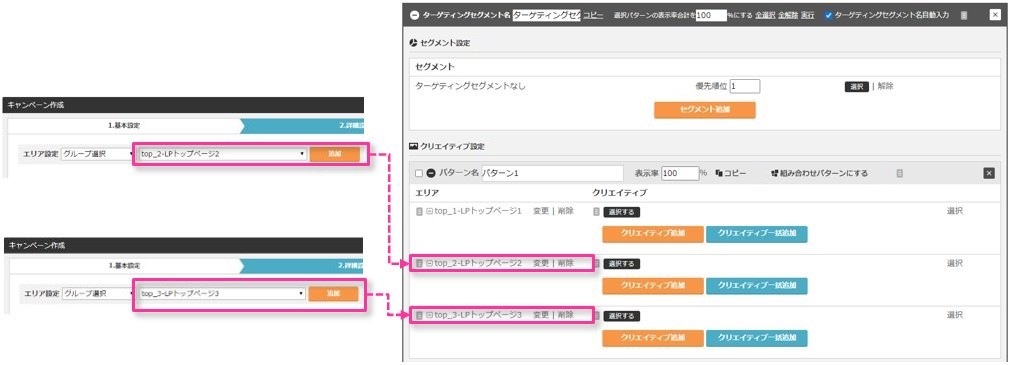Image resolution: width=1011 pixels, height=365 pixels.
Task: Click 追加 button next to top_3-LPトップページ3 dropdown
Action: point(333,293)
